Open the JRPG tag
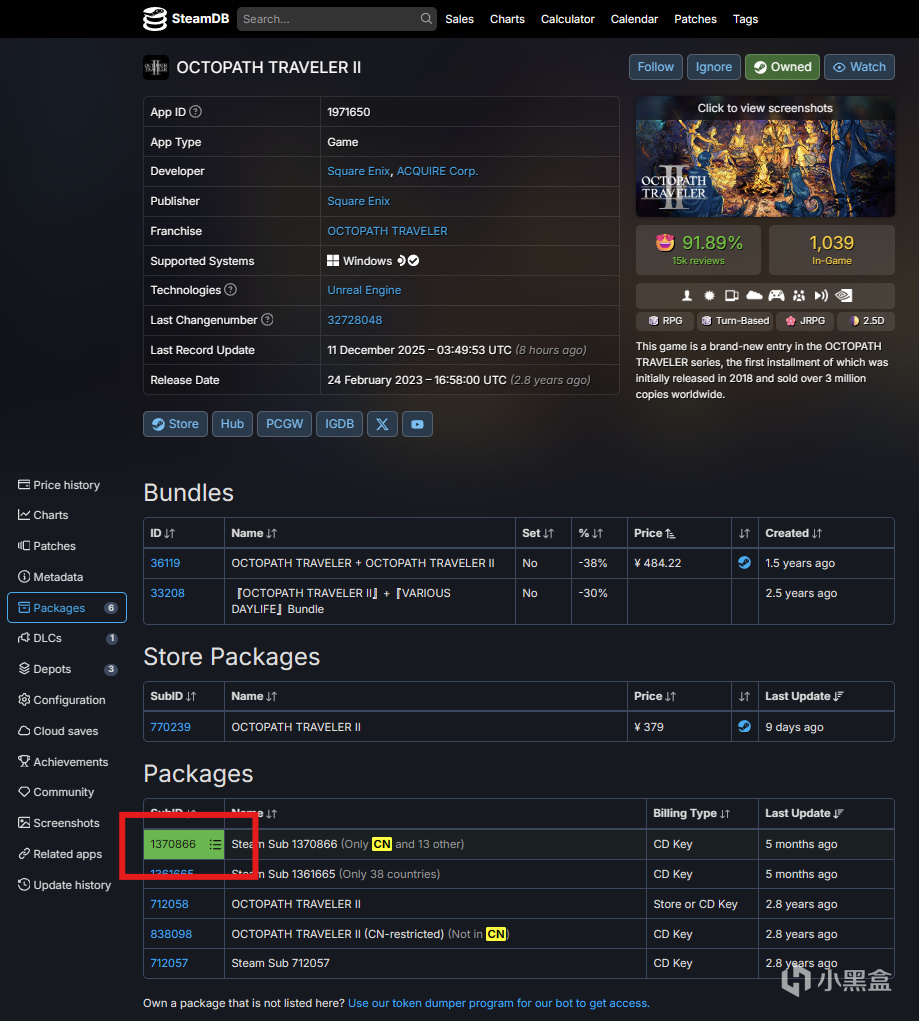Screen dimensions: 919x1021 [x=805, y=320]
